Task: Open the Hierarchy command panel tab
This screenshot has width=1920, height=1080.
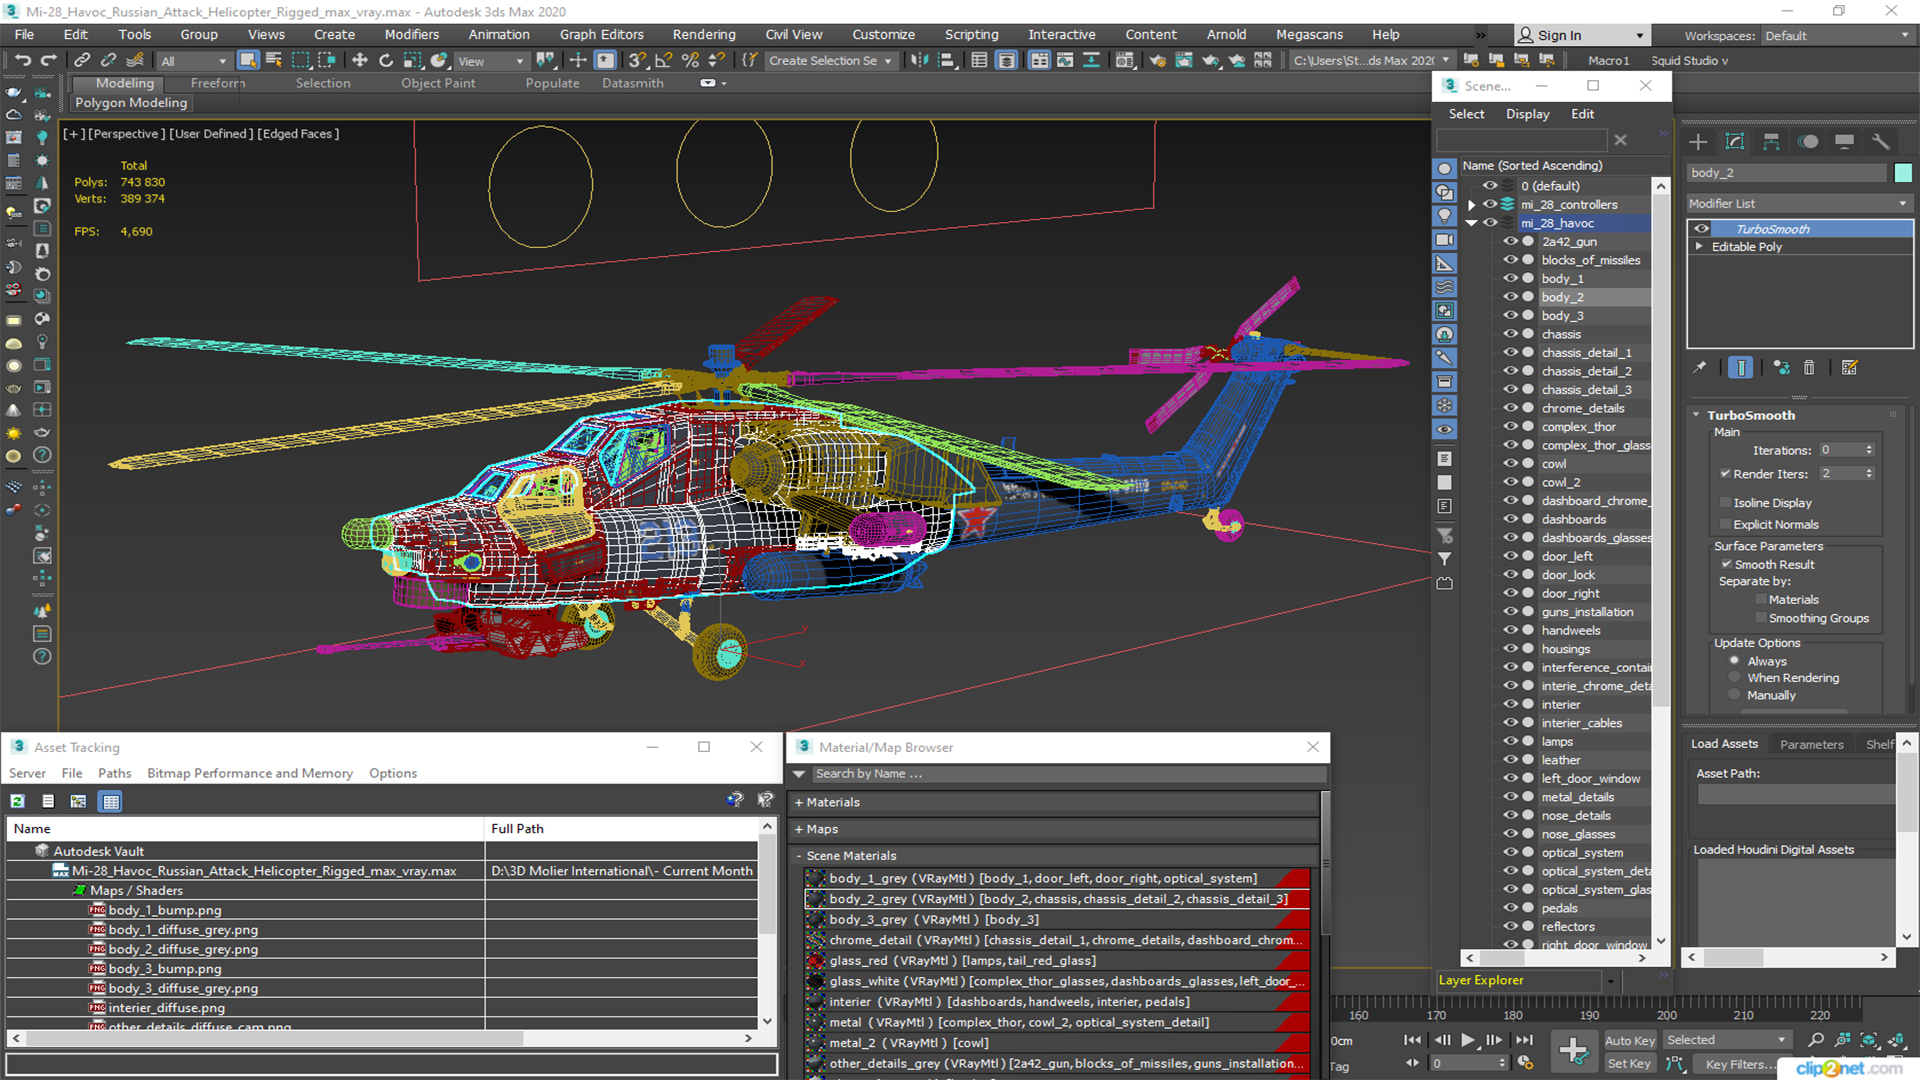Action: (1771, 142)
